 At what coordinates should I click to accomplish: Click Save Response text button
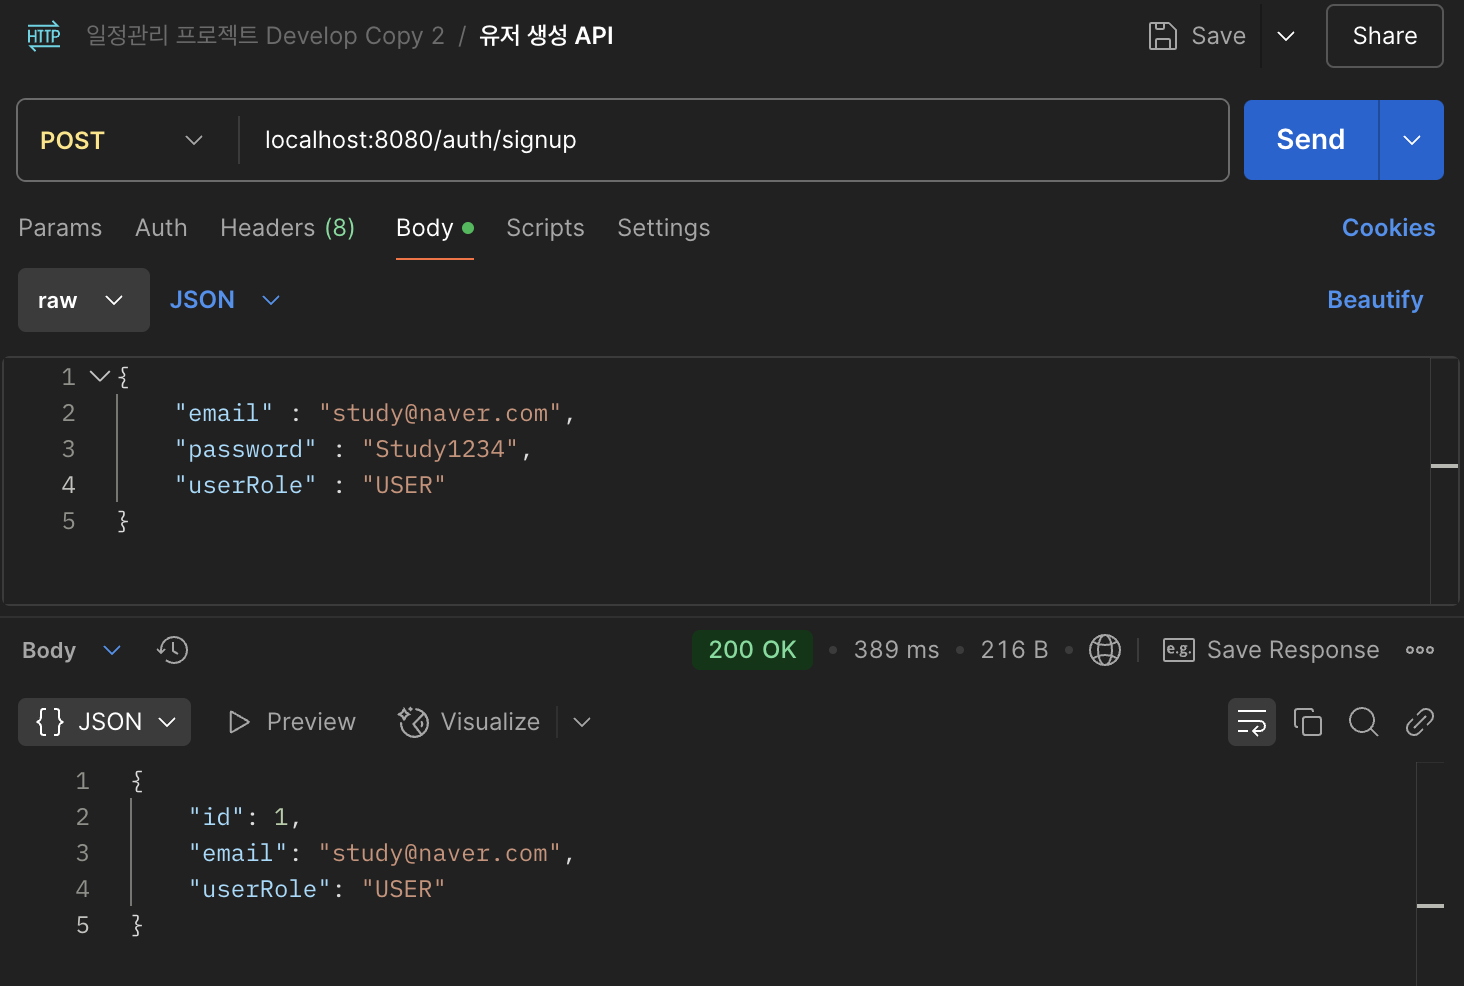(1293, 650)
